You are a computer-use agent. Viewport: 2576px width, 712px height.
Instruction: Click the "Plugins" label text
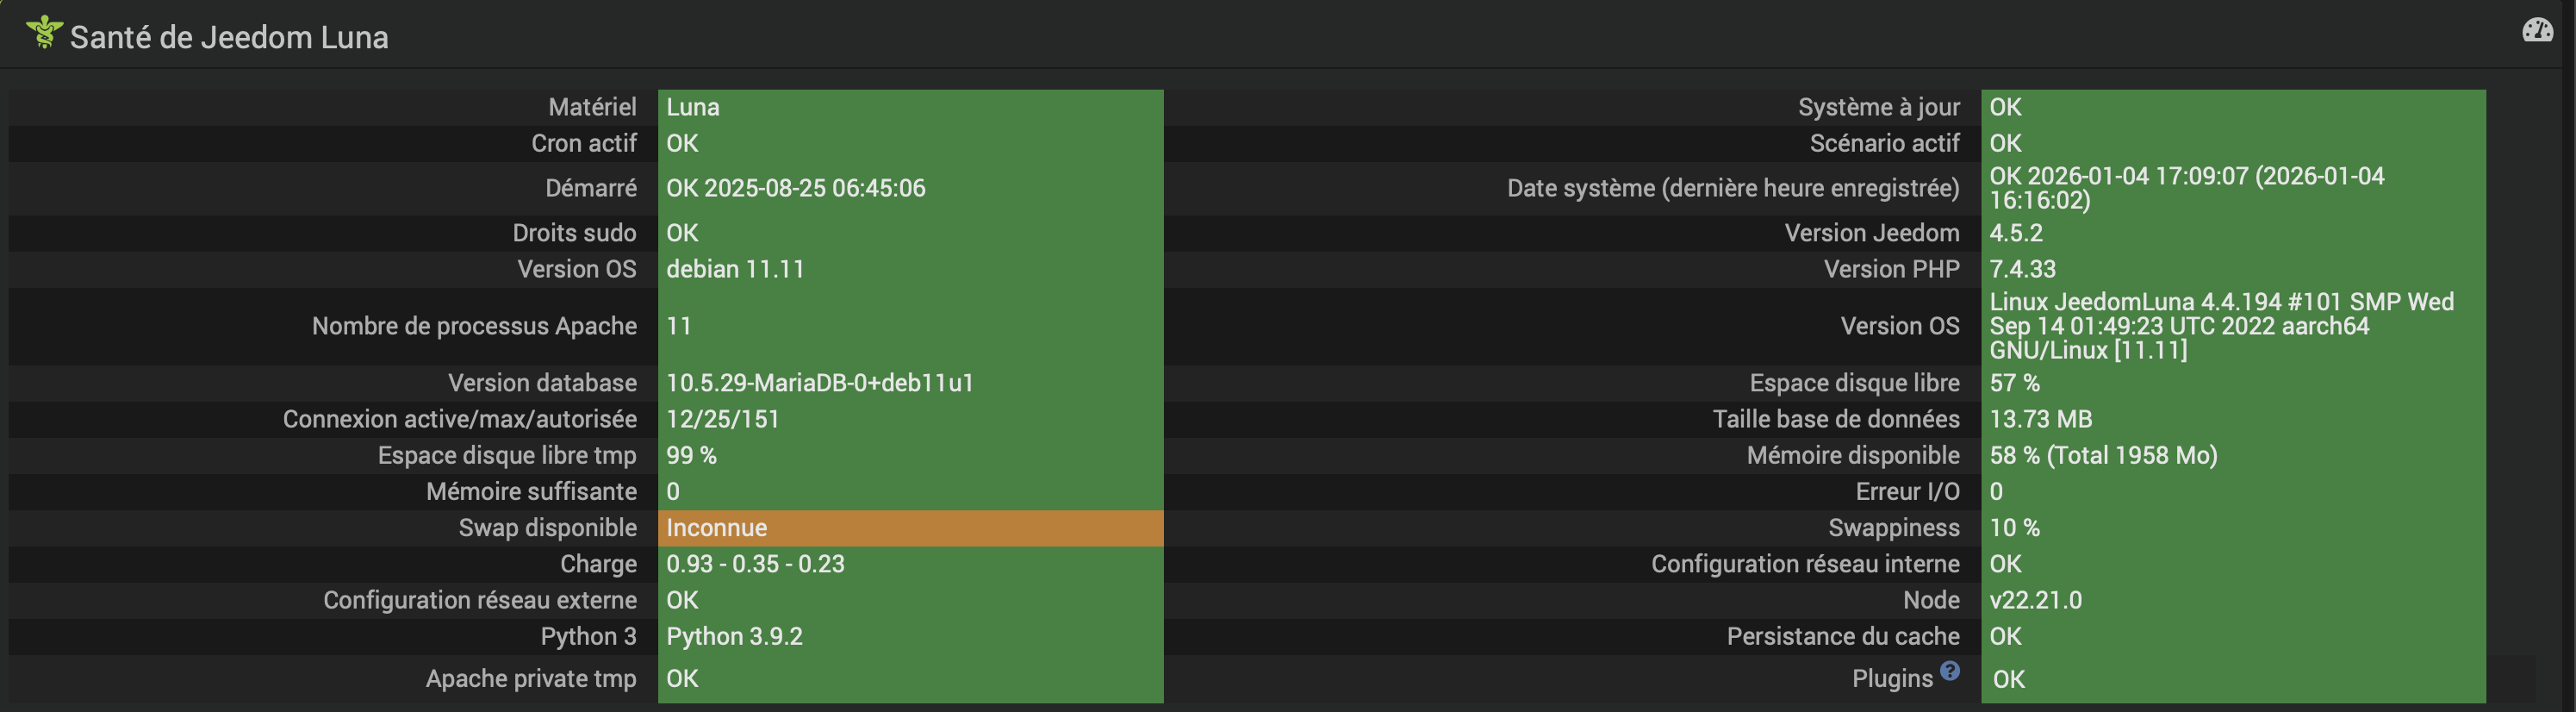tap(1892, 678)
